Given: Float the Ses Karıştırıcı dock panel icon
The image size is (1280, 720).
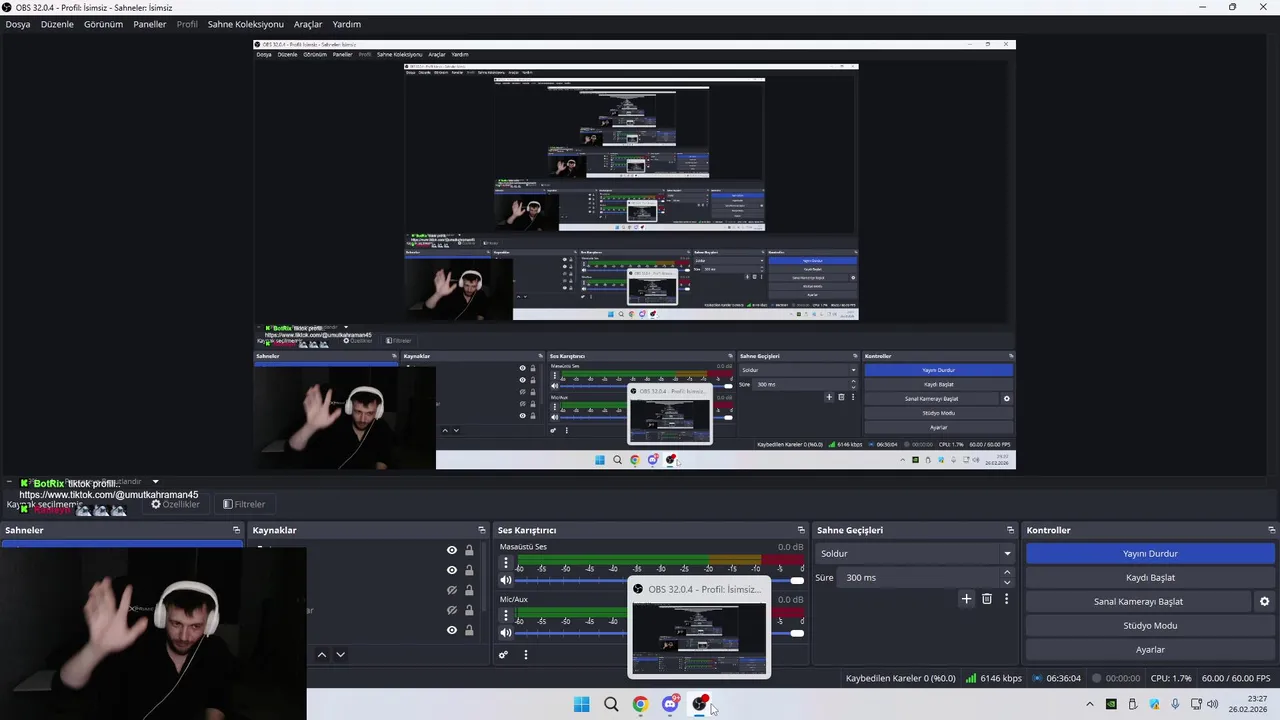Looking at the screenshot, I should [x=801, y=530].
